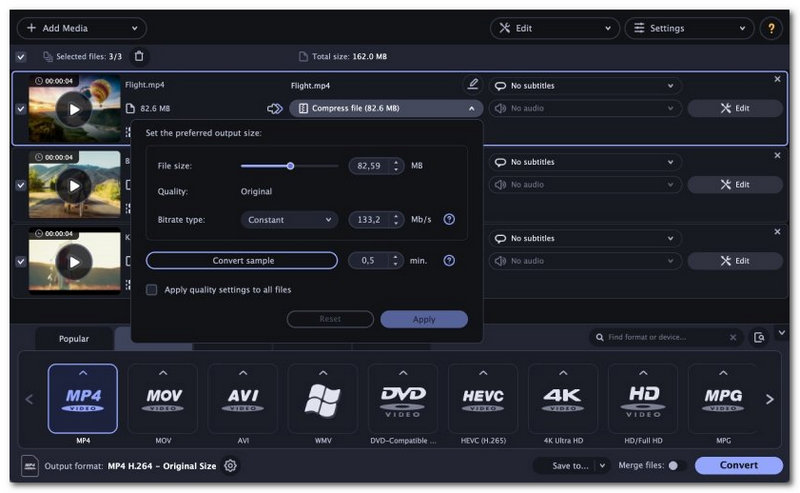
Task: Start conversion with the Convert button
Action: [x=739, y=465]
